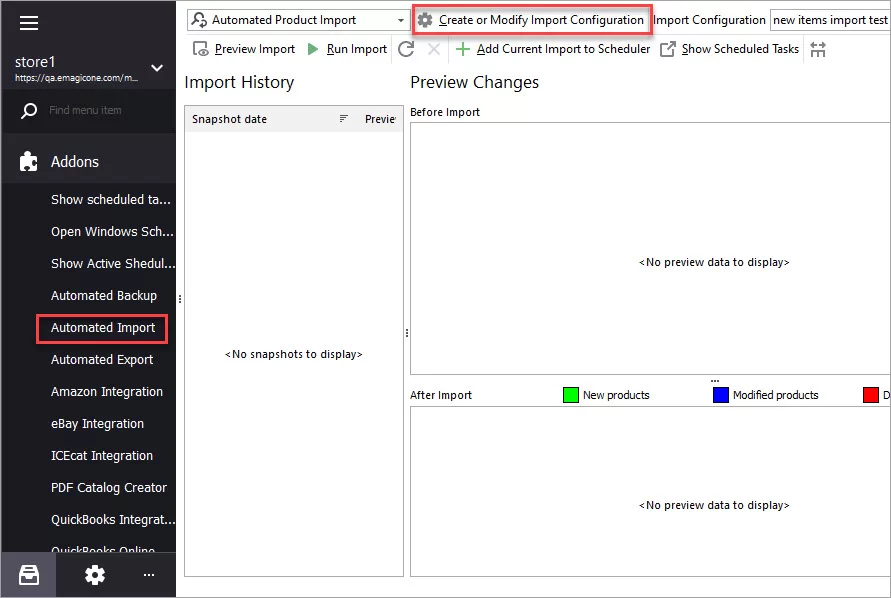
Task: Click the red legend color swatch
Action: click(x=871, y=394)
